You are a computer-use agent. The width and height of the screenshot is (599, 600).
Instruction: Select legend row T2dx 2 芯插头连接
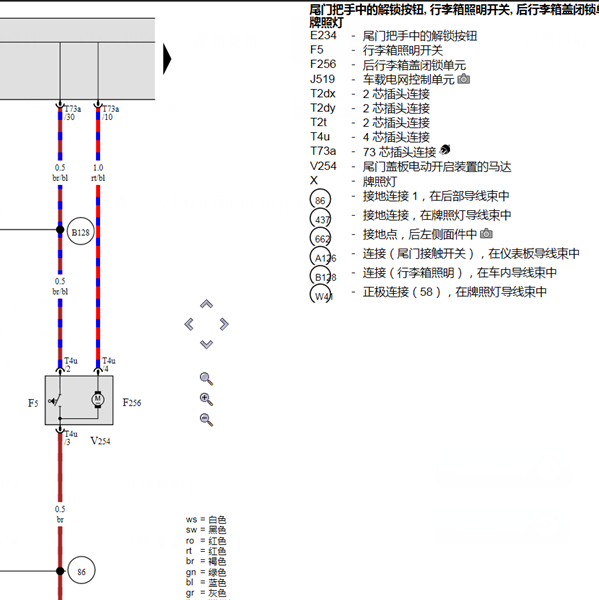(x=370, y=94)
